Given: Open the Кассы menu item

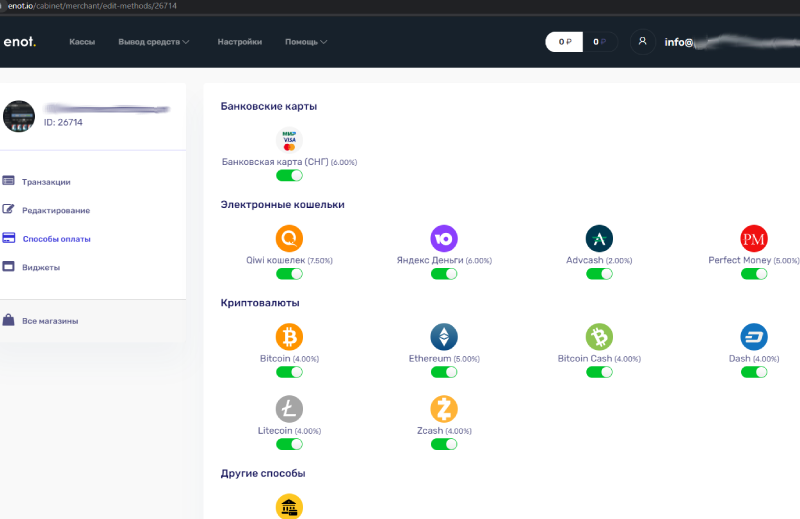Looking at the screenshot, I should click(x=82, y=42).
